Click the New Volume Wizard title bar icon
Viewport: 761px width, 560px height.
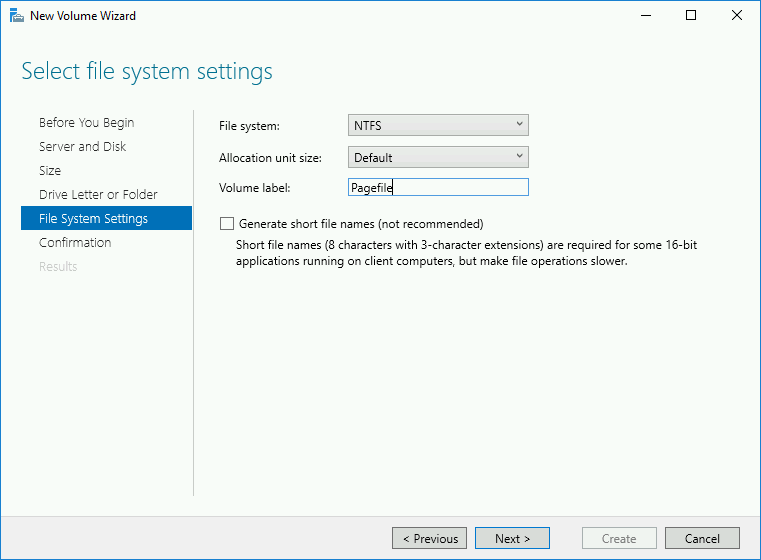(15, 16)
